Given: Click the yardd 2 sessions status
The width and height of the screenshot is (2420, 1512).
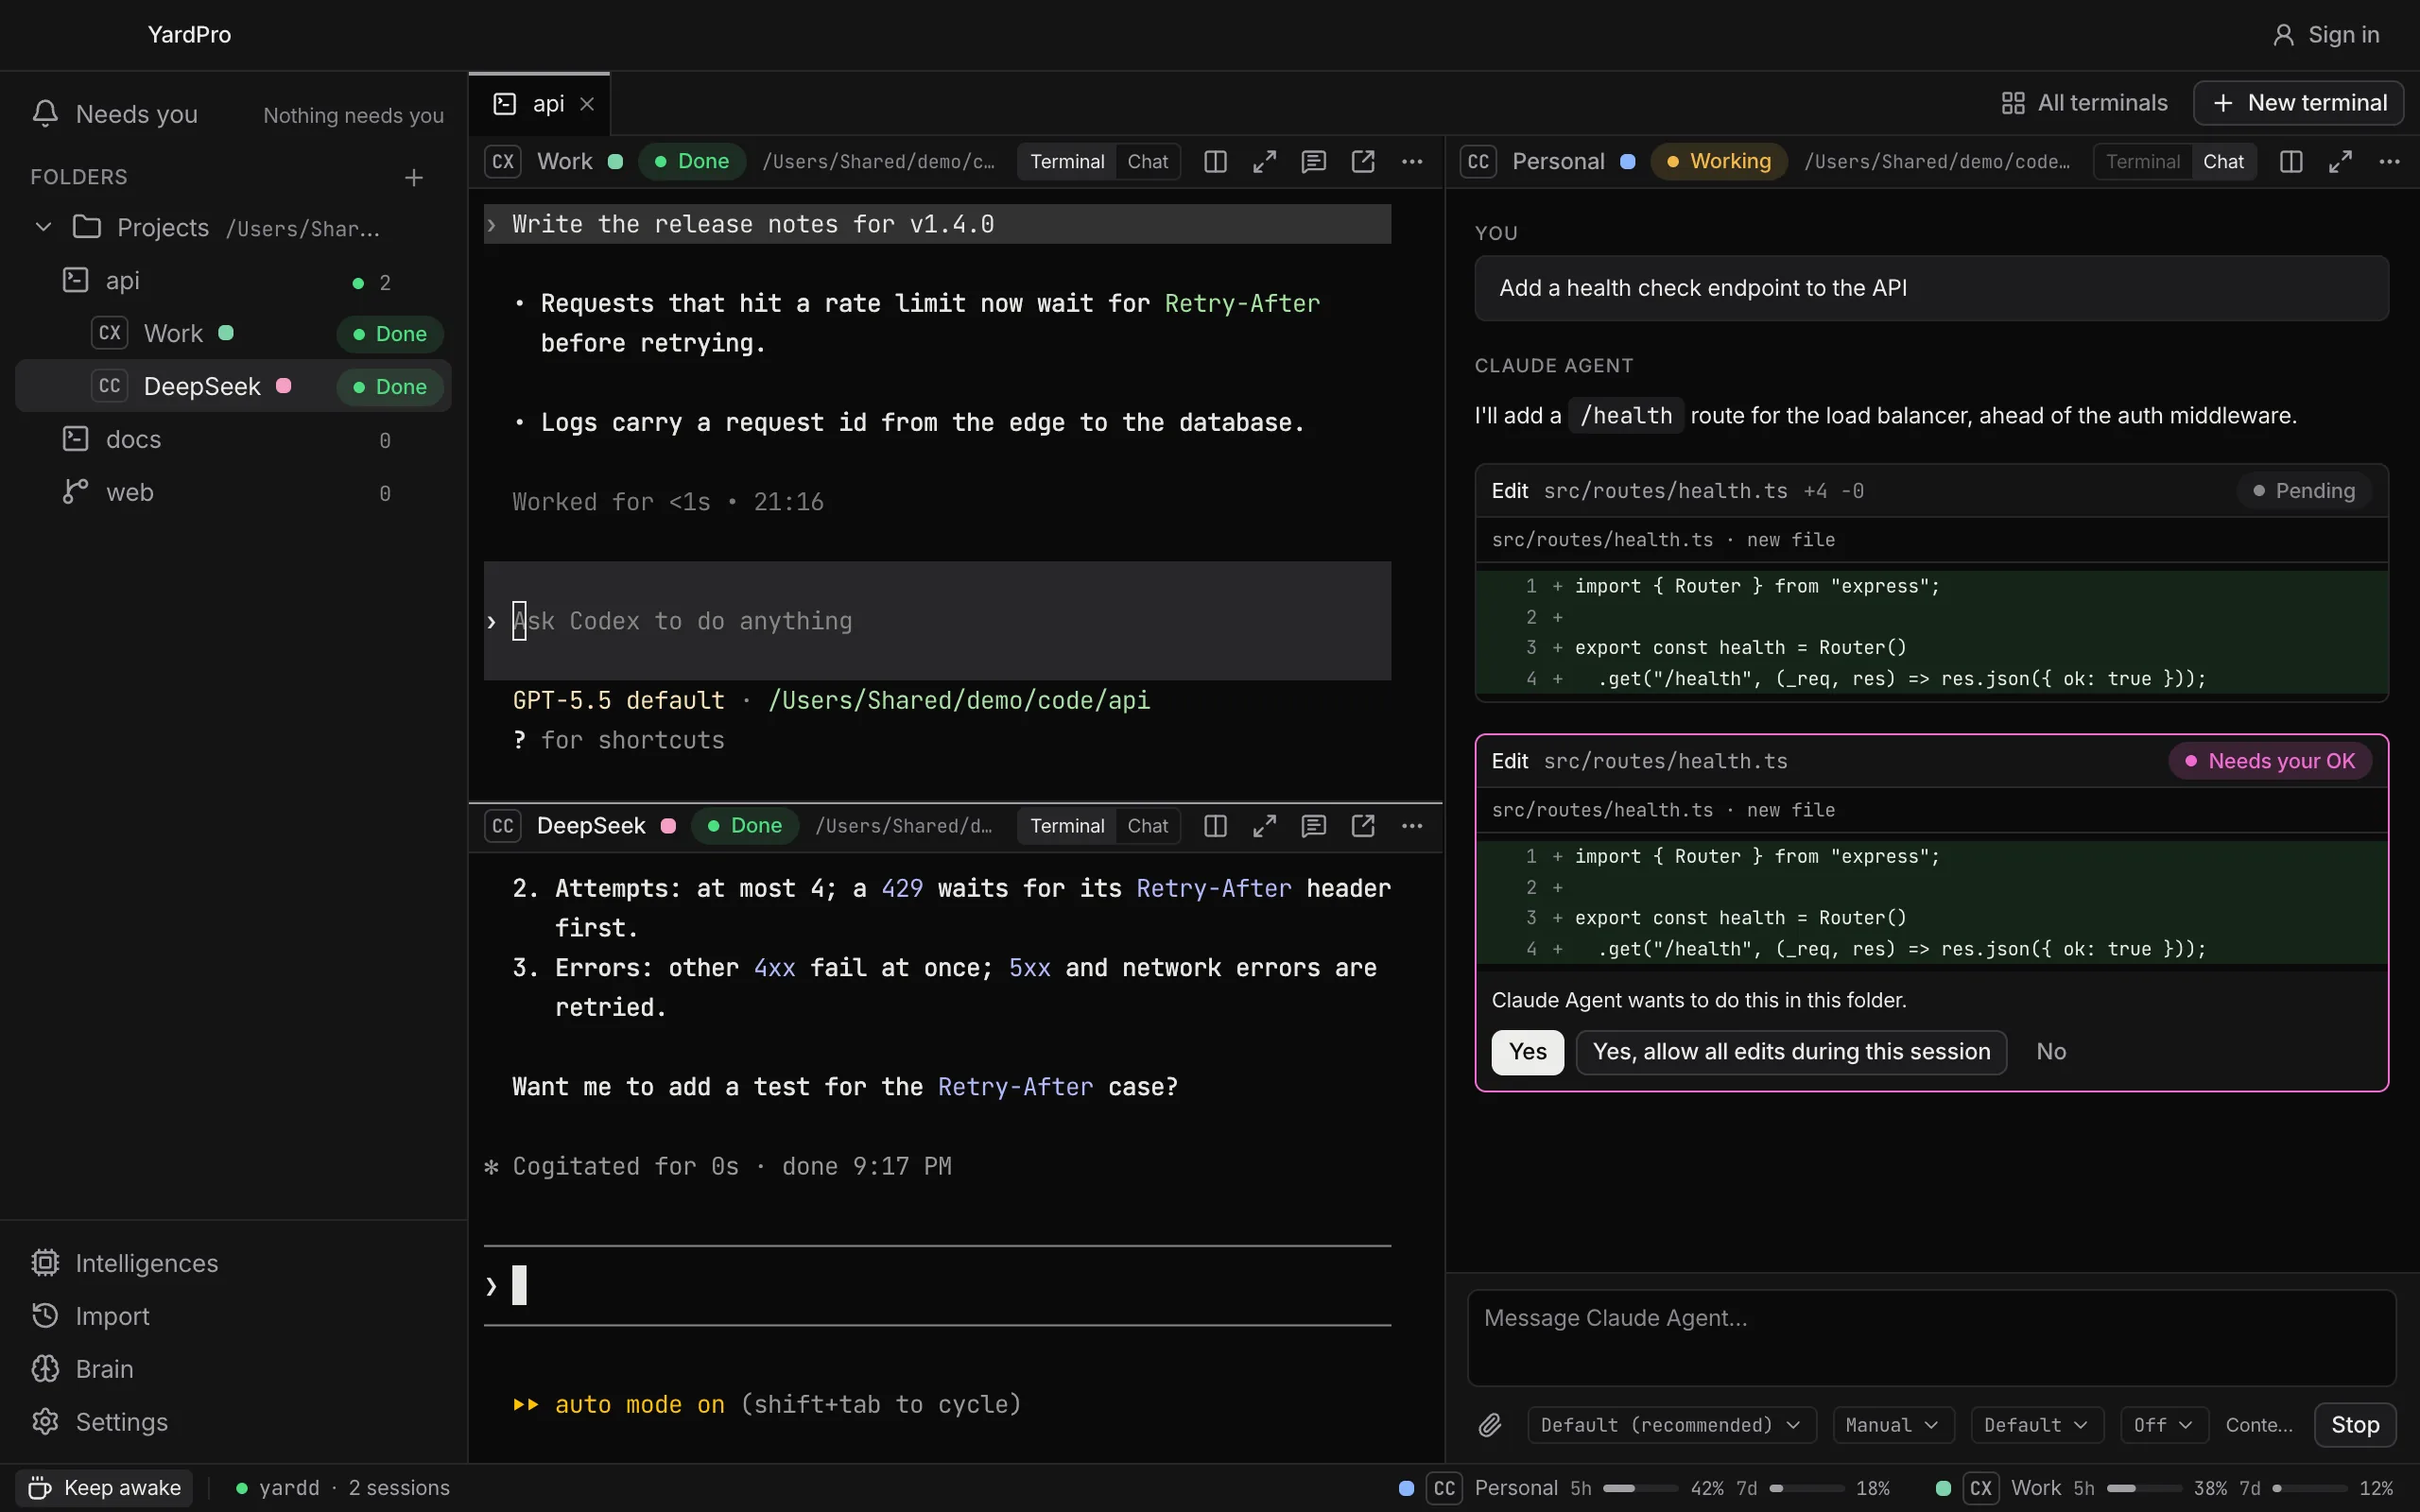Looking at the screenshot, I should coord(343,1488).
